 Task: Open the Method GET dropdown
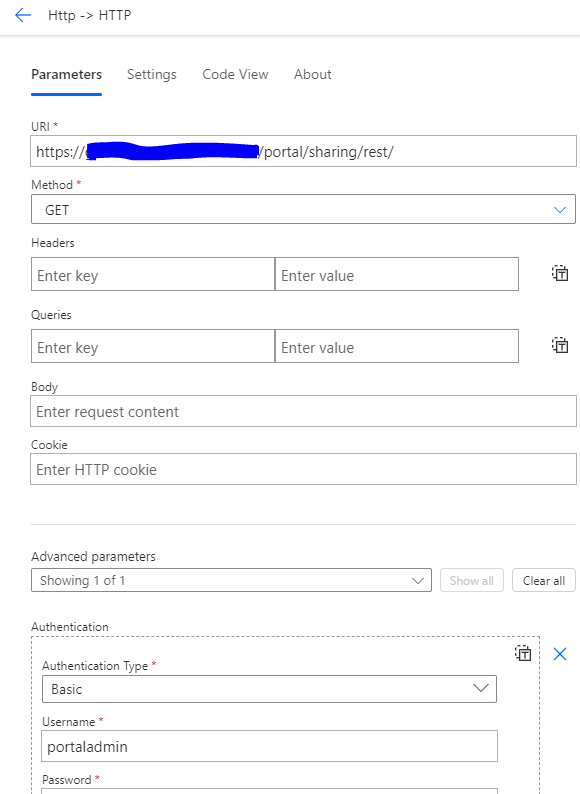pos(303,209)
